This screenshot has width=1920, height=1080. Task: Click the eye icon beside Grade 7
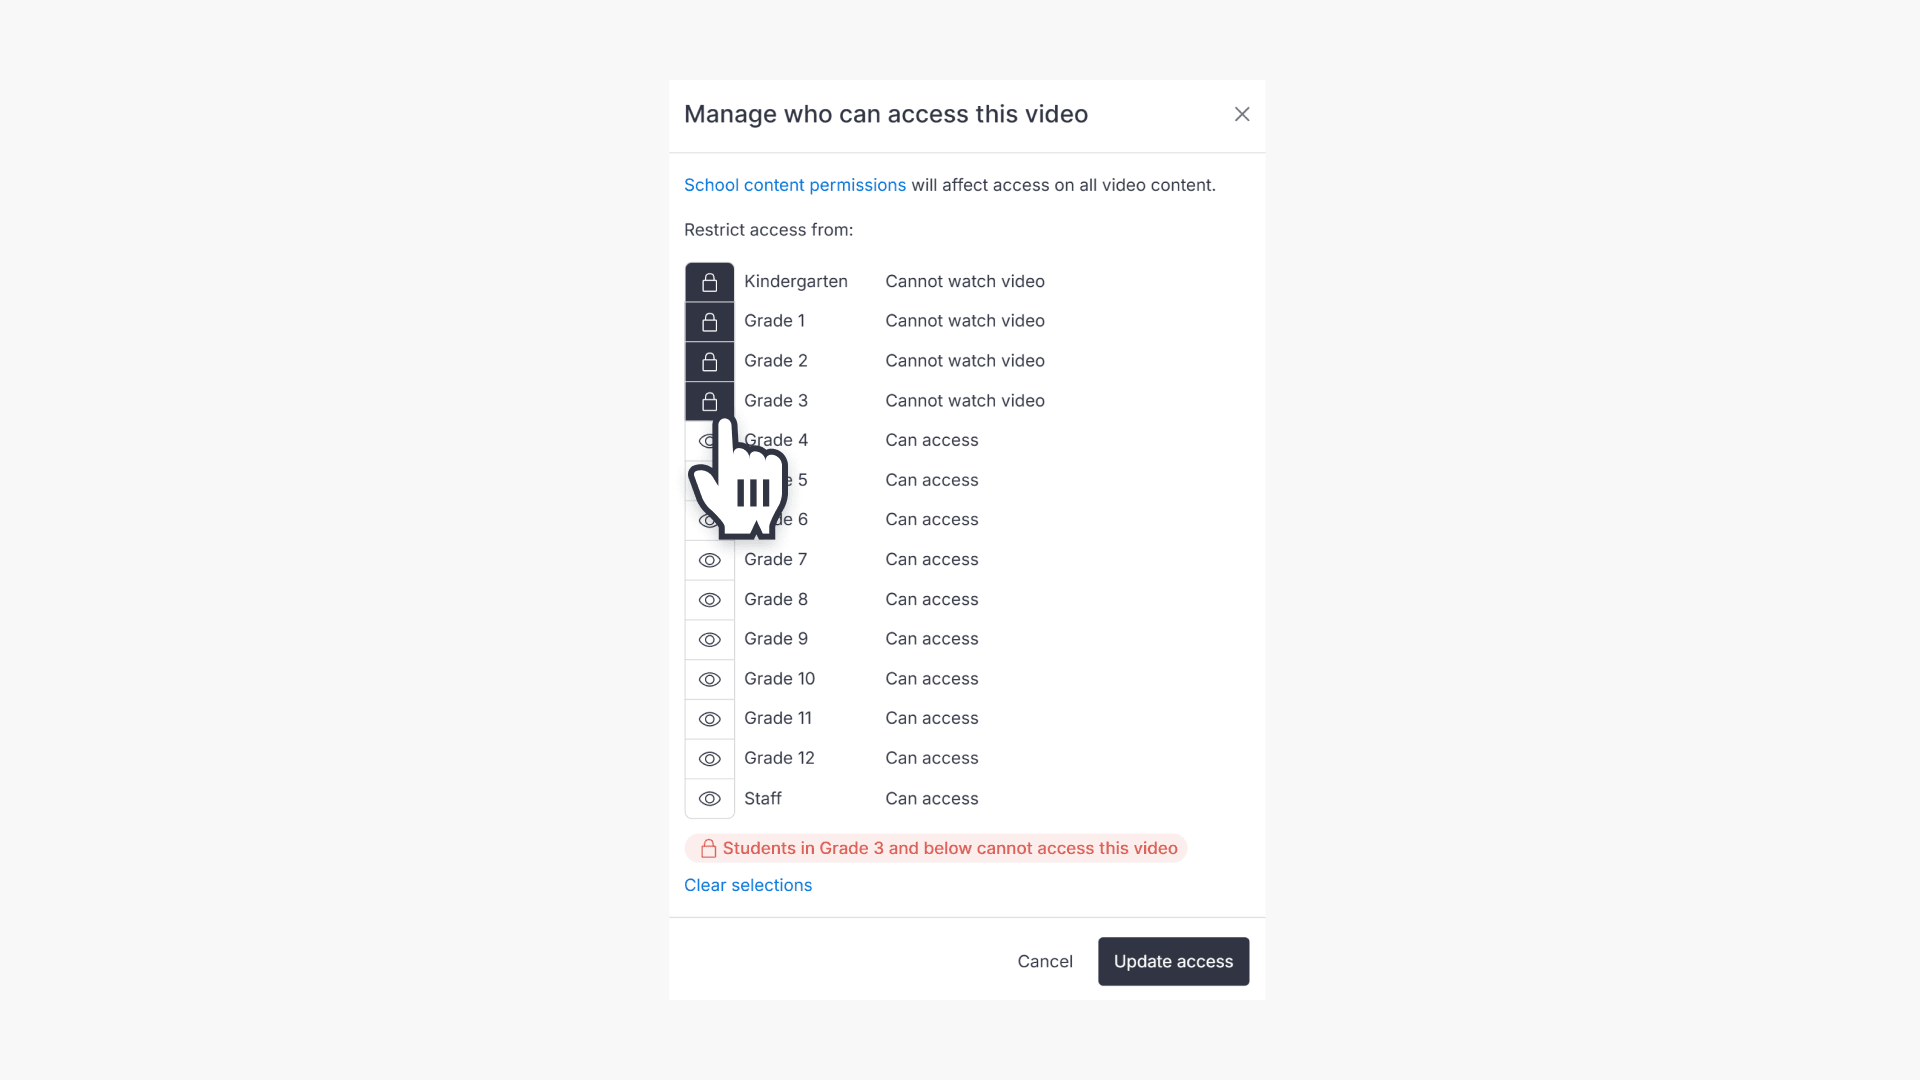click(709, 560)
